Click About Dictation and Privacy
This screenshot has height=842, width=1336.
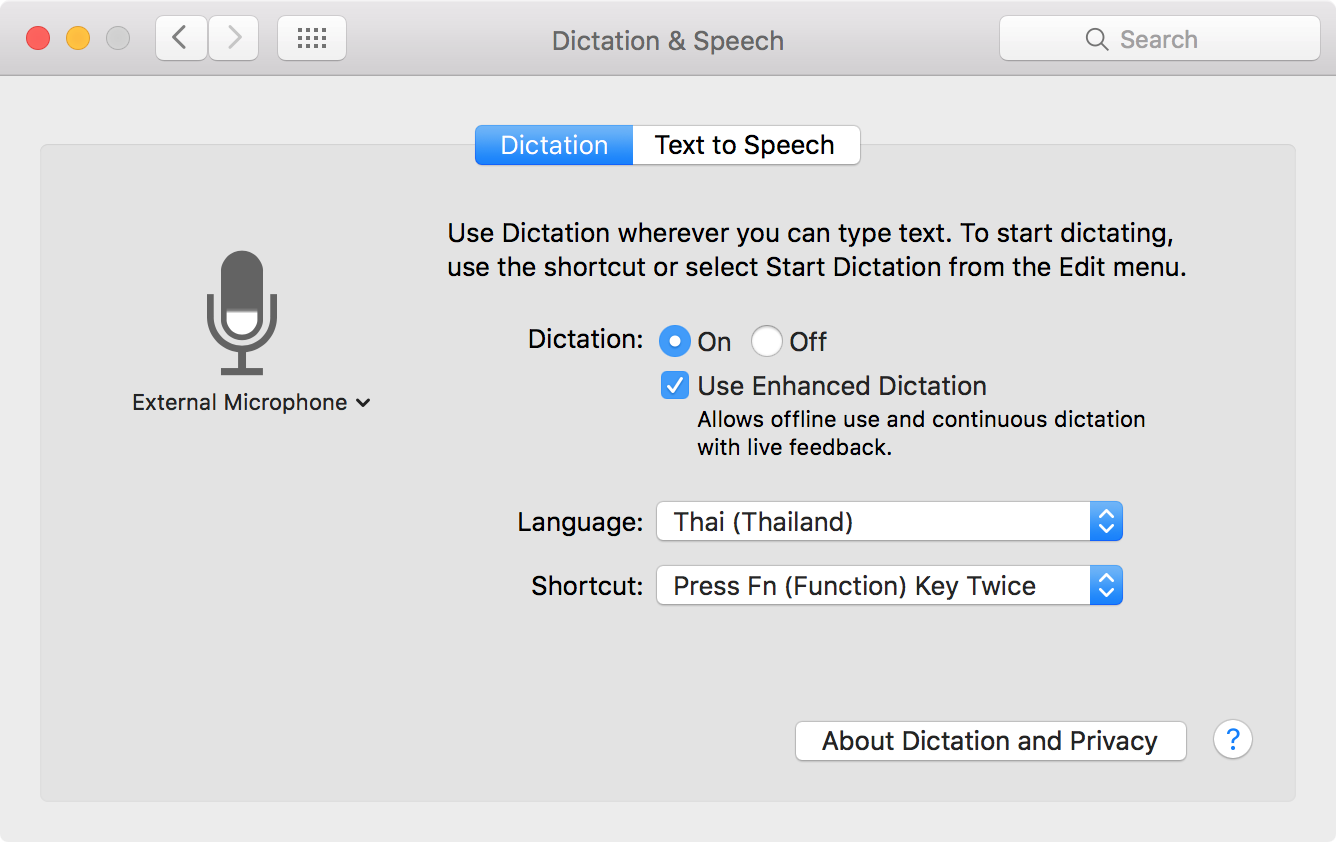coord(989,740)
